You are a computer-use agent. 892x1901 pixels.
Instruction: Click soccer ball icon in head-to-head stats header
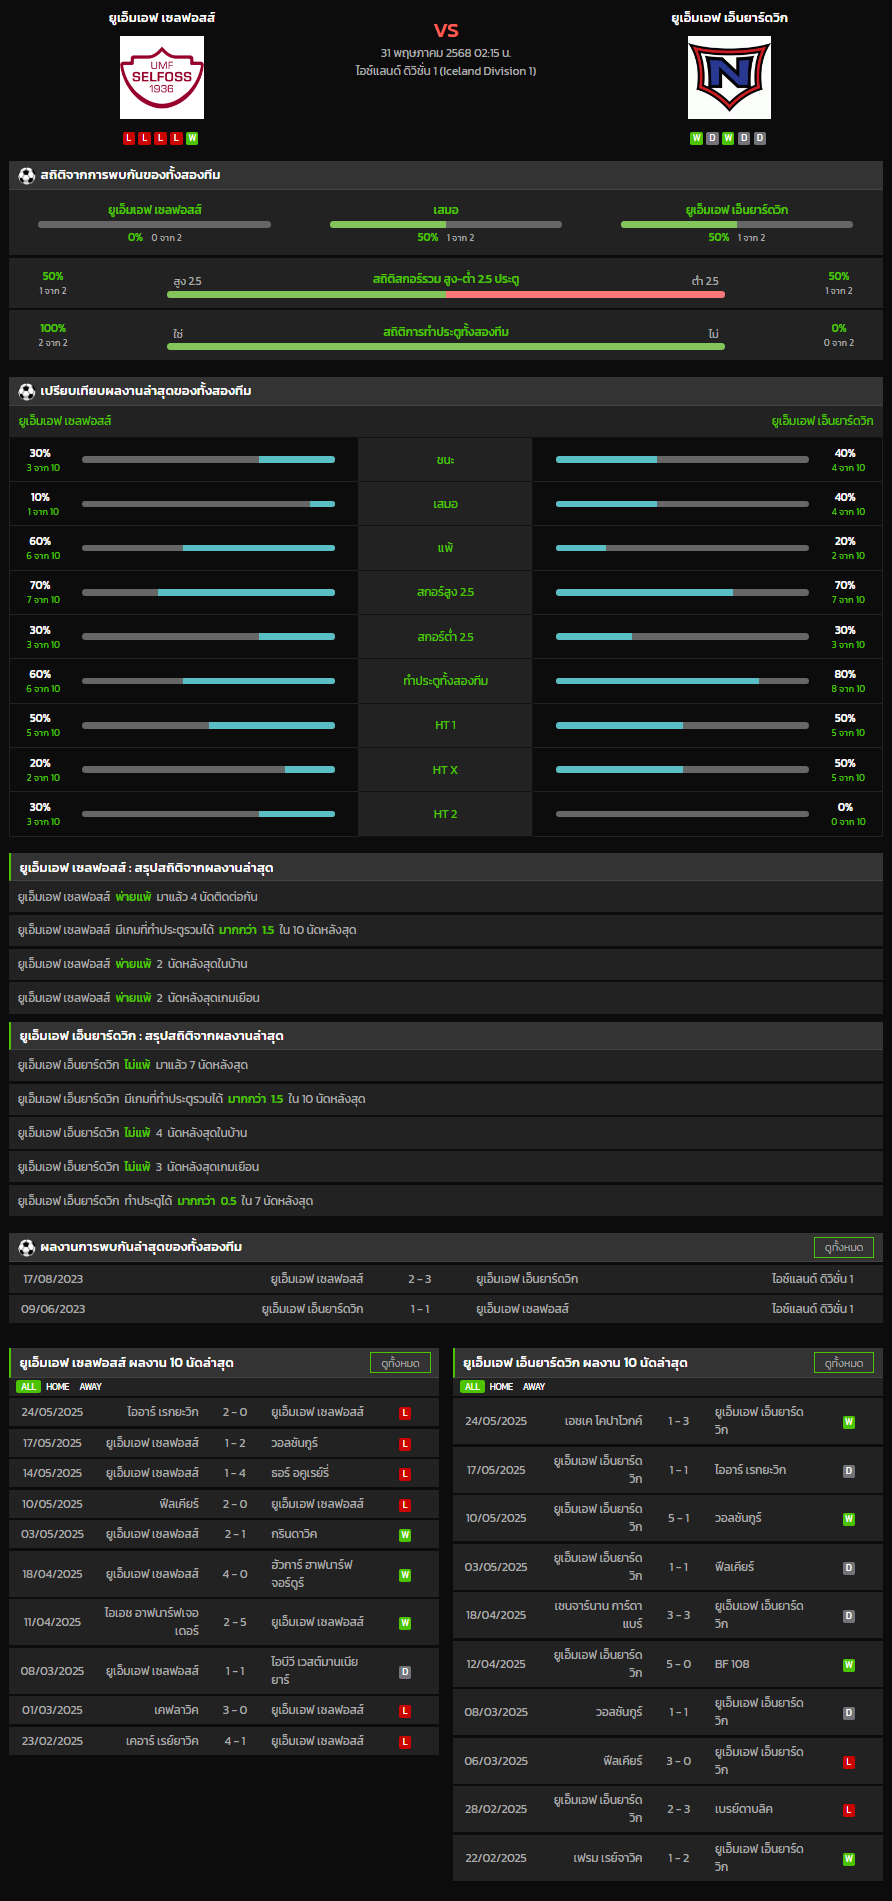(x=27, y=175)
